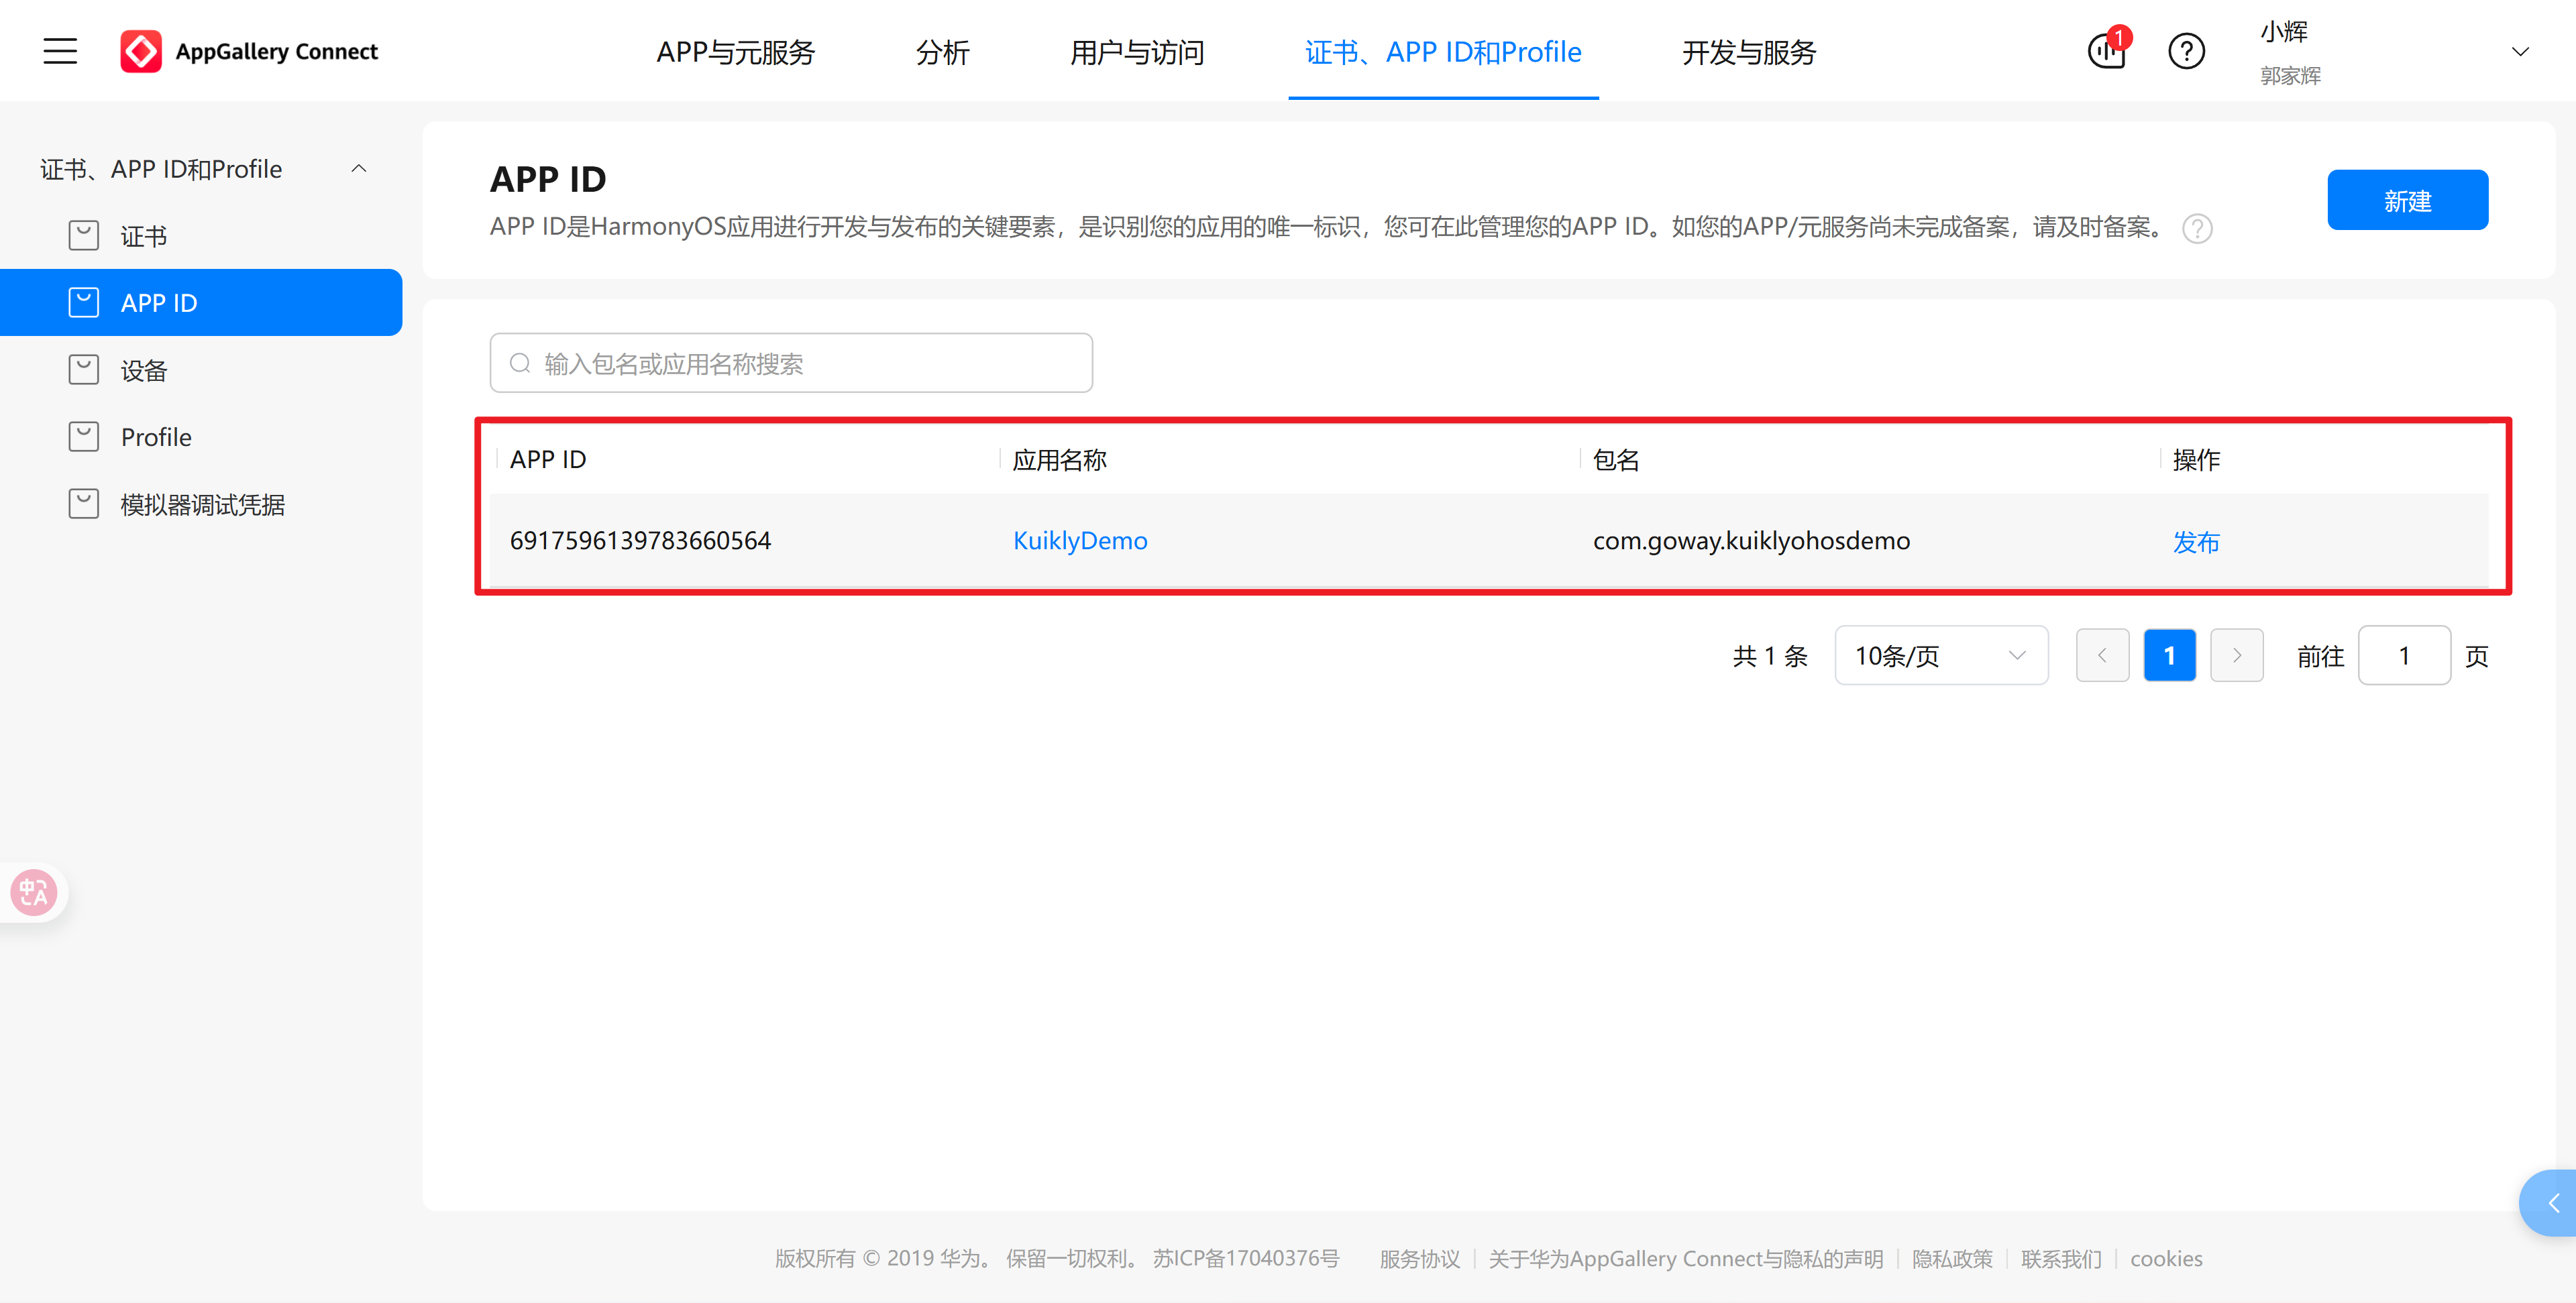Open the KuiklyDemo app link

click(1080, 540)
